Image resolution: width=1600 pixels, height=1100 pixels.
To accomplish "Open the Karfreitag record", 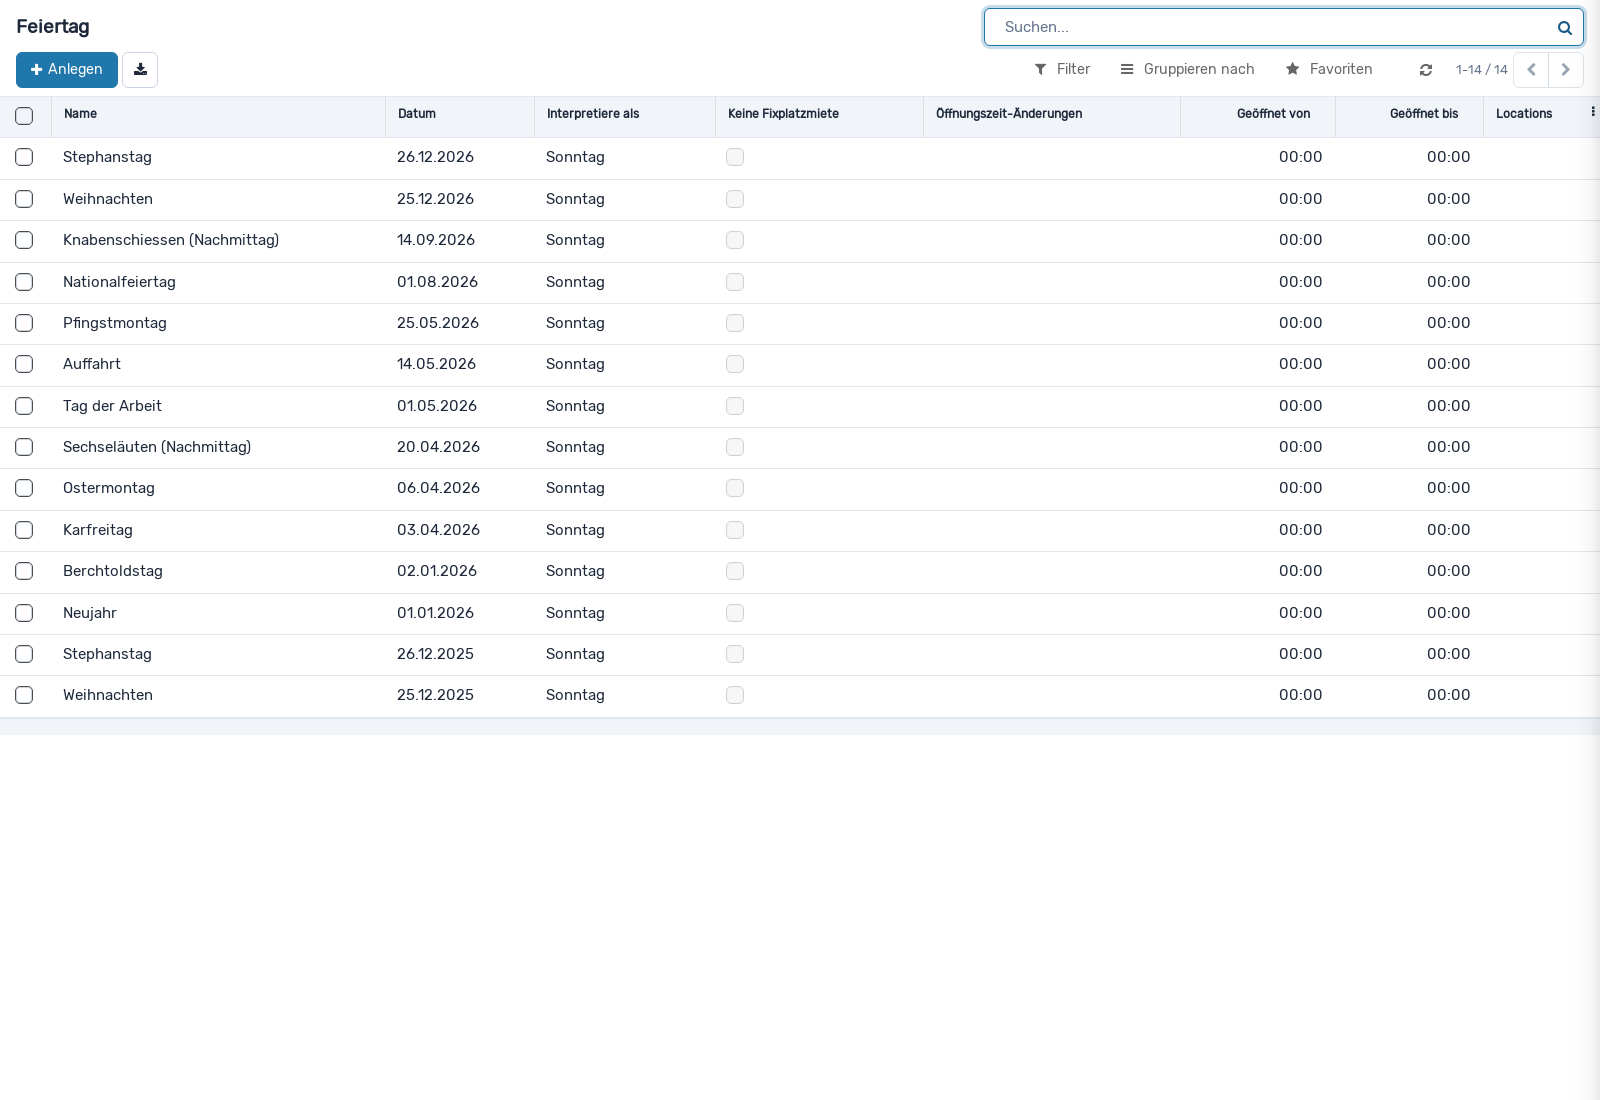I will point(98,530).
